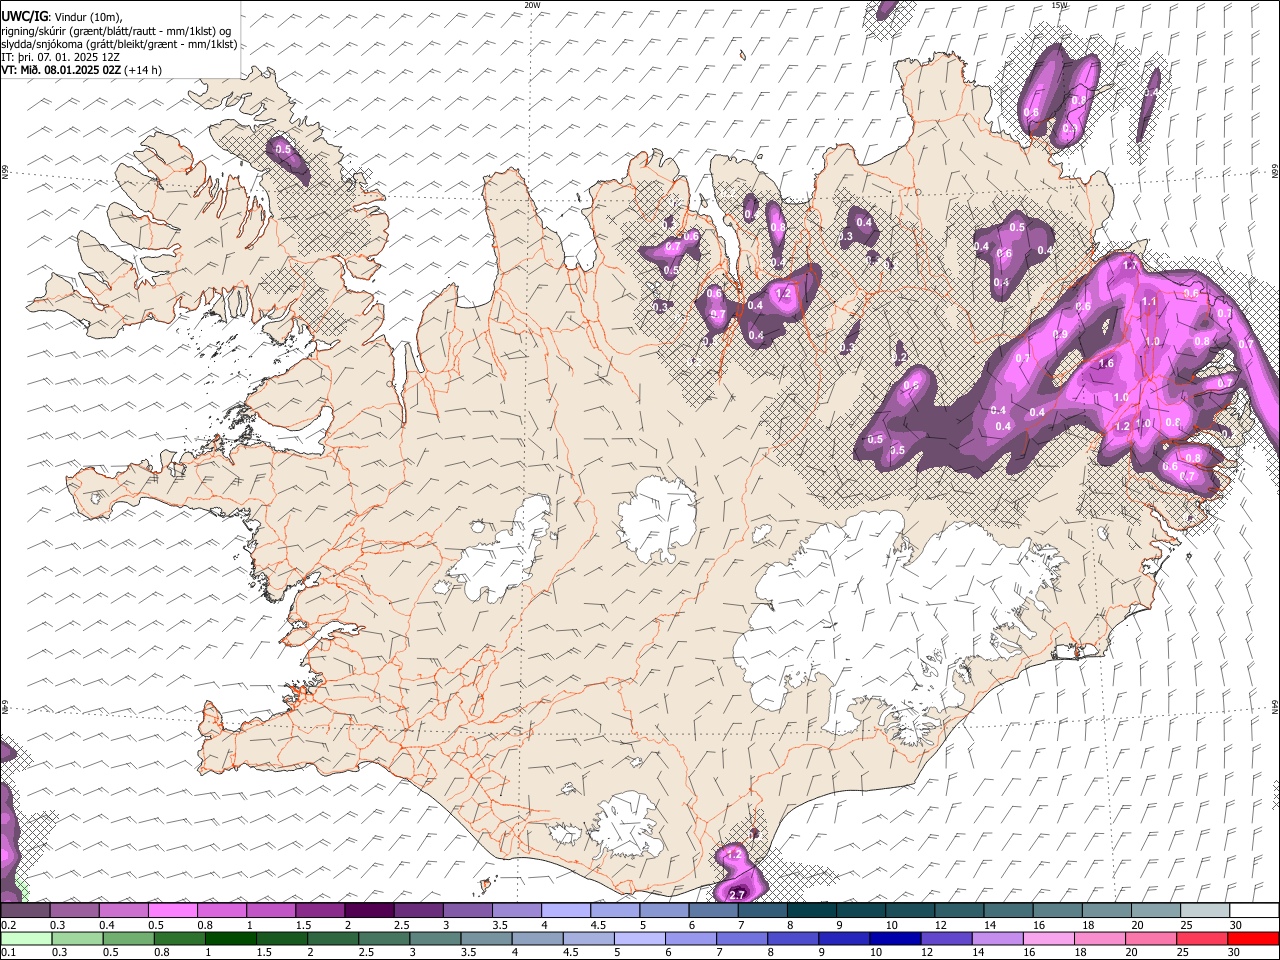The image size is (1280, 960).
Task: Select dark green swatch between 1 and 1.5 rain legend
Action: [x=231, y=939]
